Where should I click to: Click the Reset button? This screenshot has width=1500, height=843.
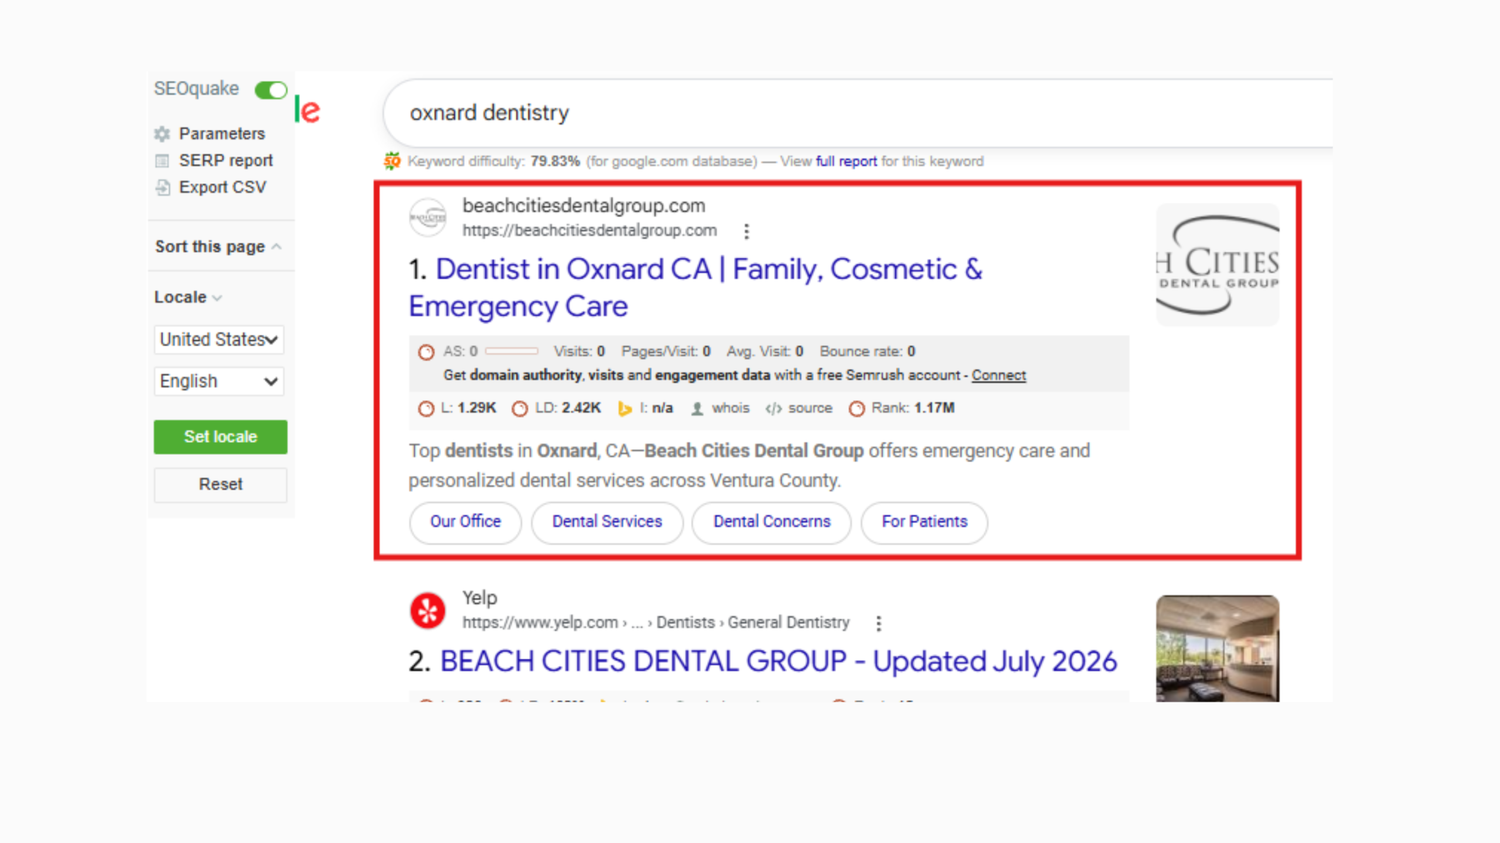tap(220, 485)
